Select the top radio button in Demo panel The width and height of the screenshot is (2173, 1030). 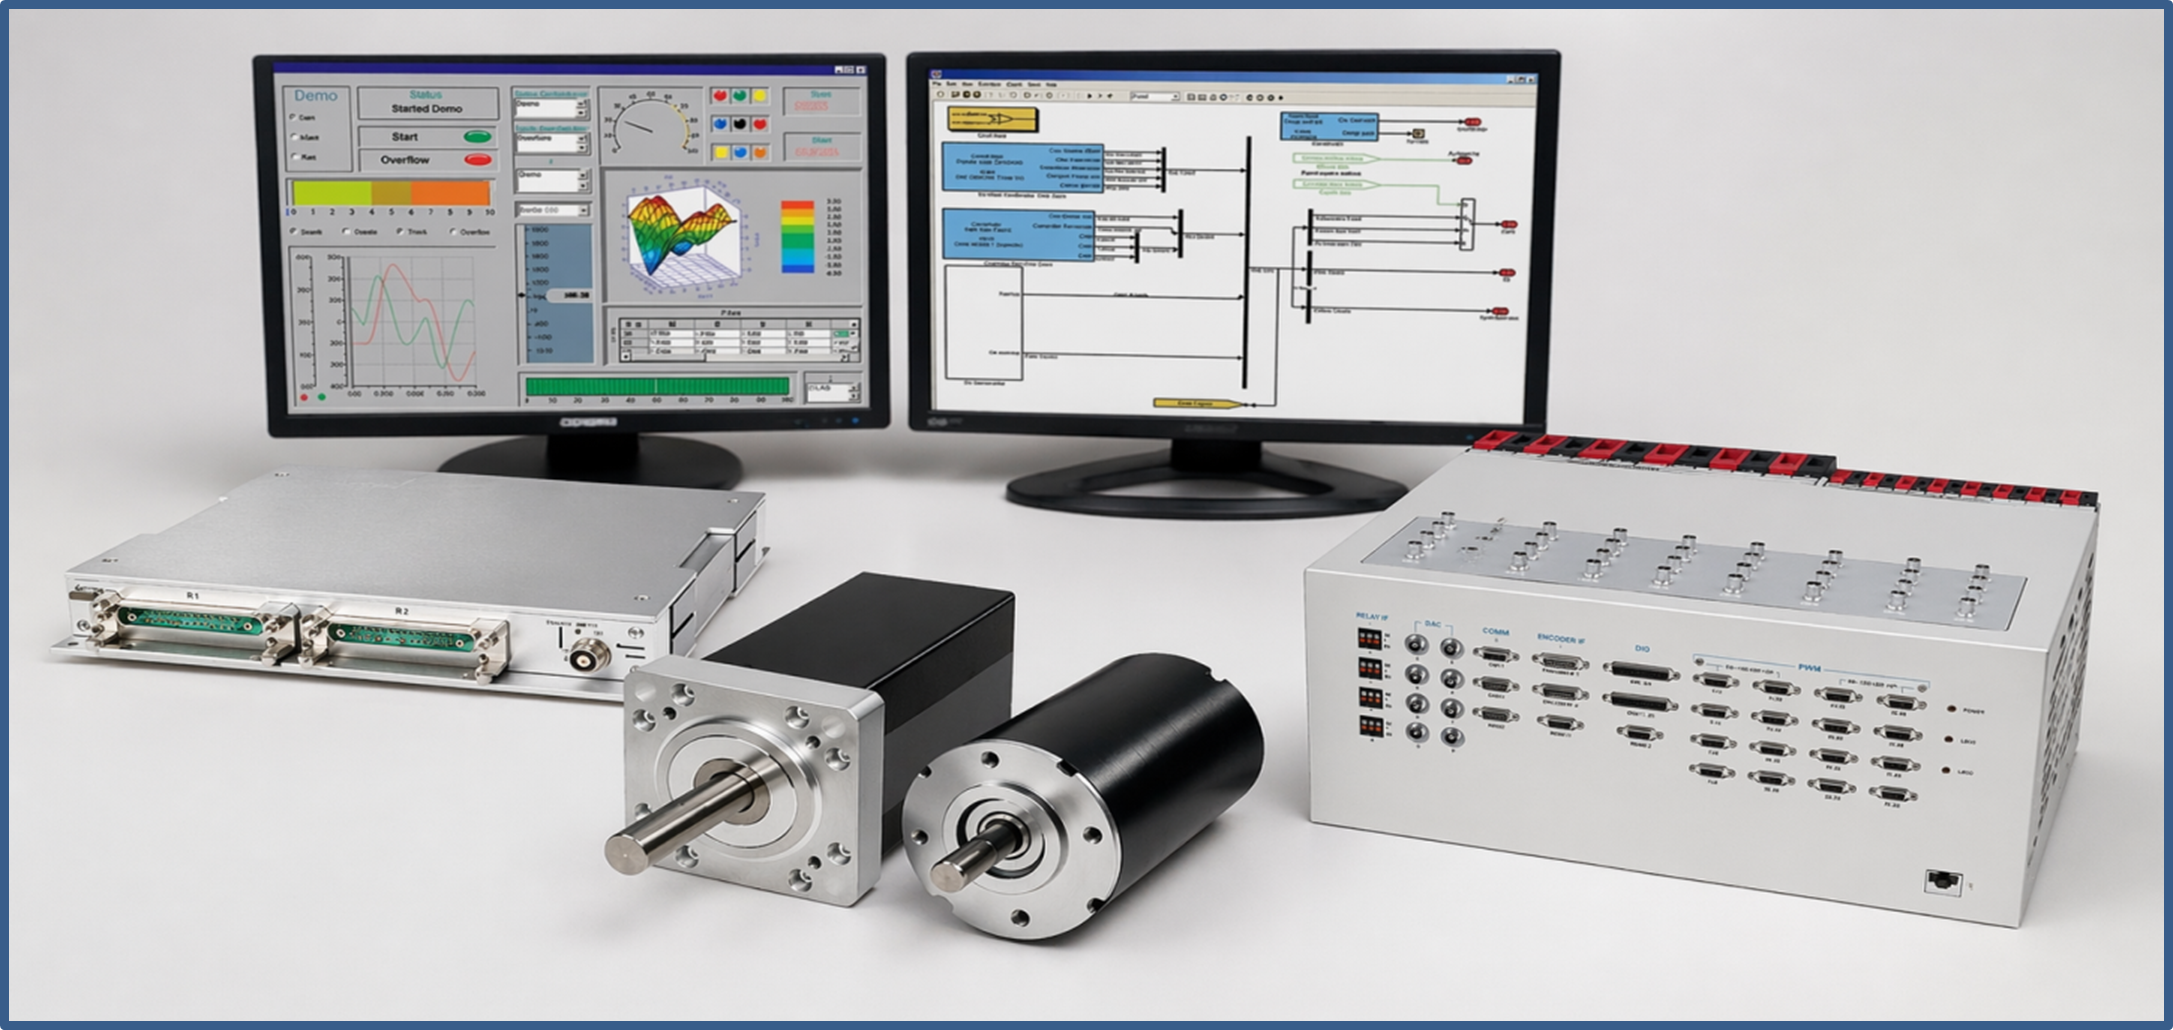click(x=294, y=118)
